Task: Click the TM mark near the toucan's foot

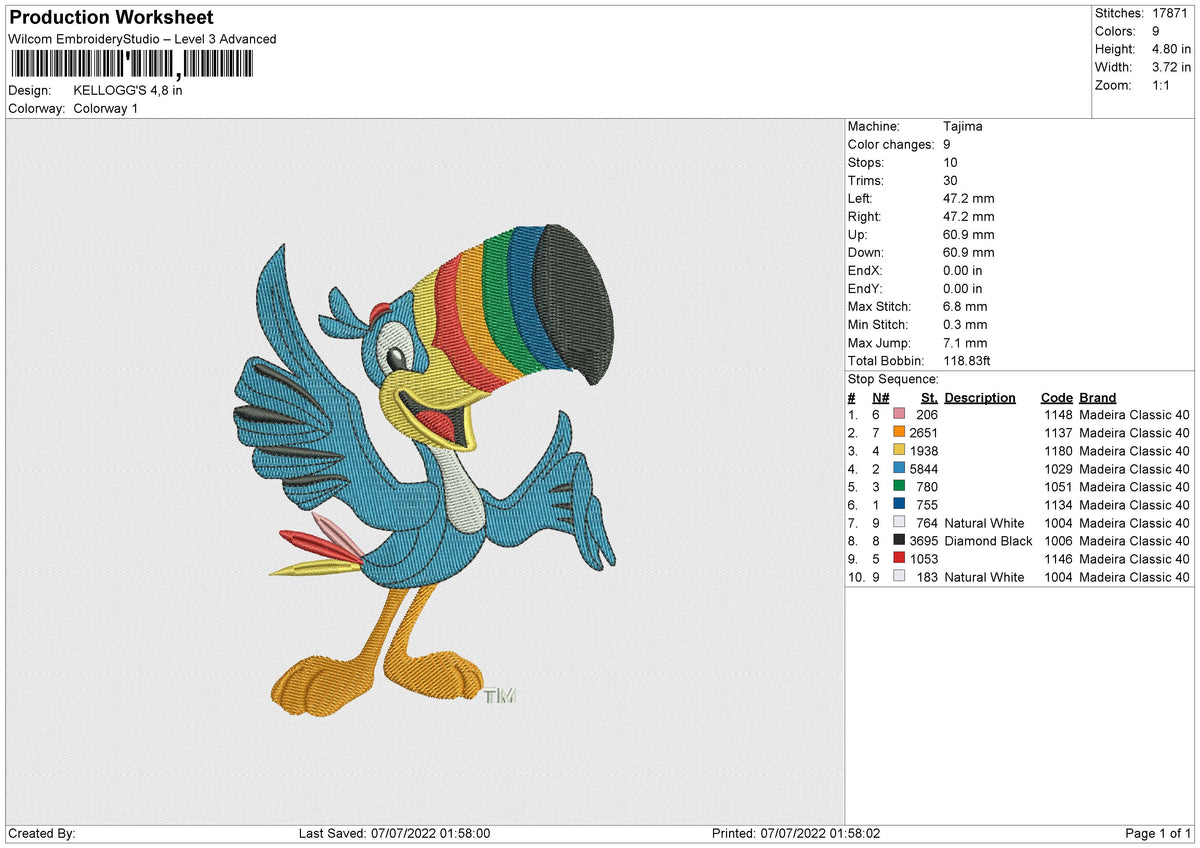Action: tap(499, 696)
